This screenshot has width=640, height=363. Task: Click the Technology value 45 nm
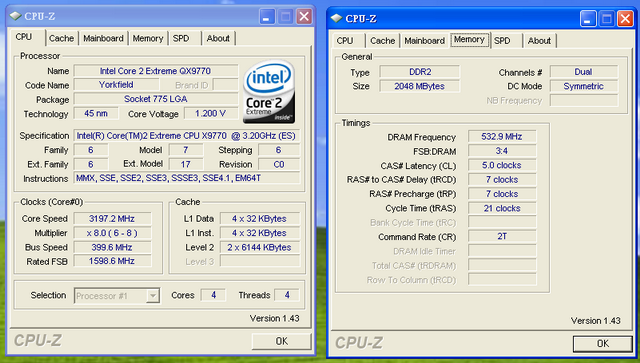[96, 114]
